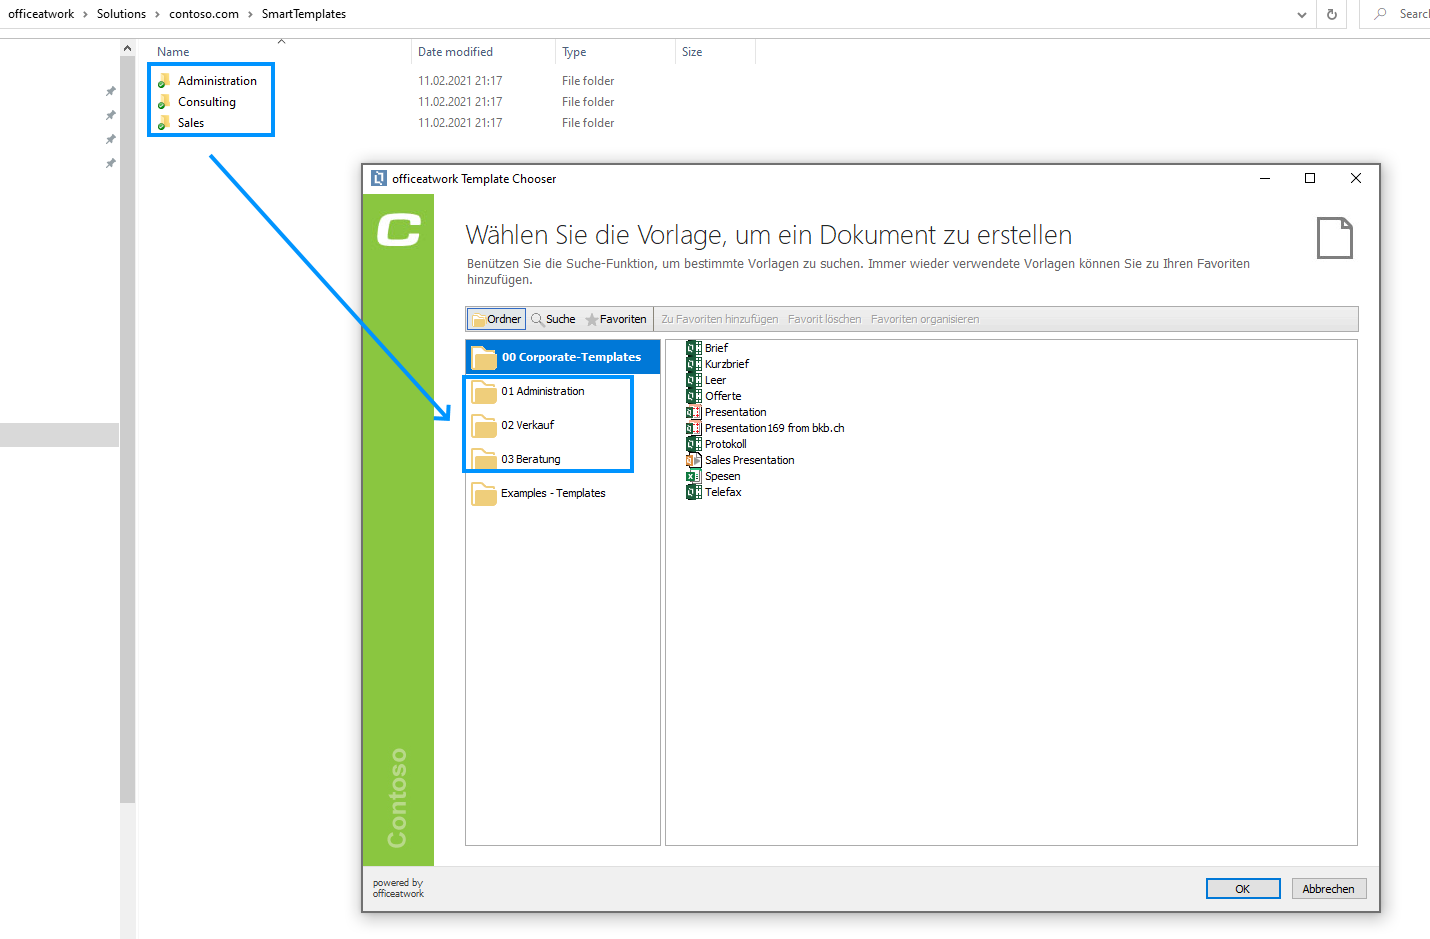Image resolution: width=1430 pixels, height=939 pixels.
Task: Click the Kurzbrief template icon
Action: click(x=693, y=364)
